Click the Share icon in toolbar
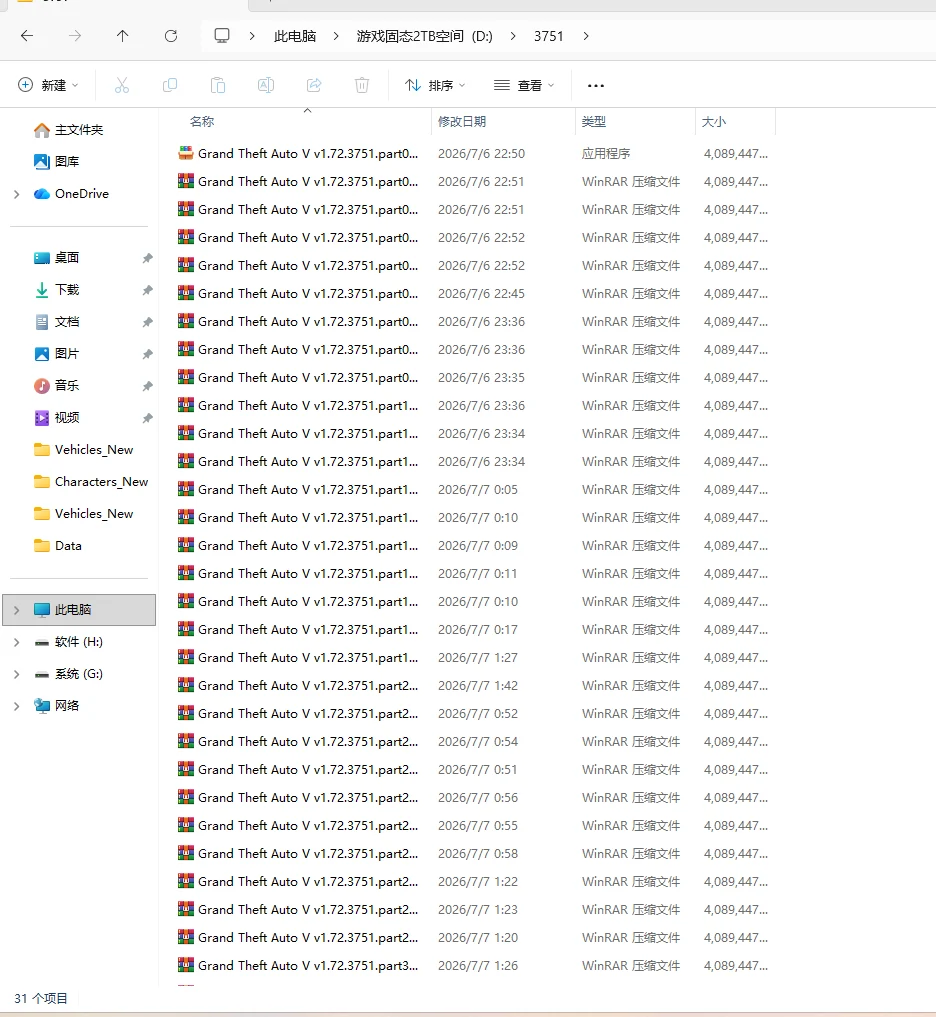 [314, 85]
